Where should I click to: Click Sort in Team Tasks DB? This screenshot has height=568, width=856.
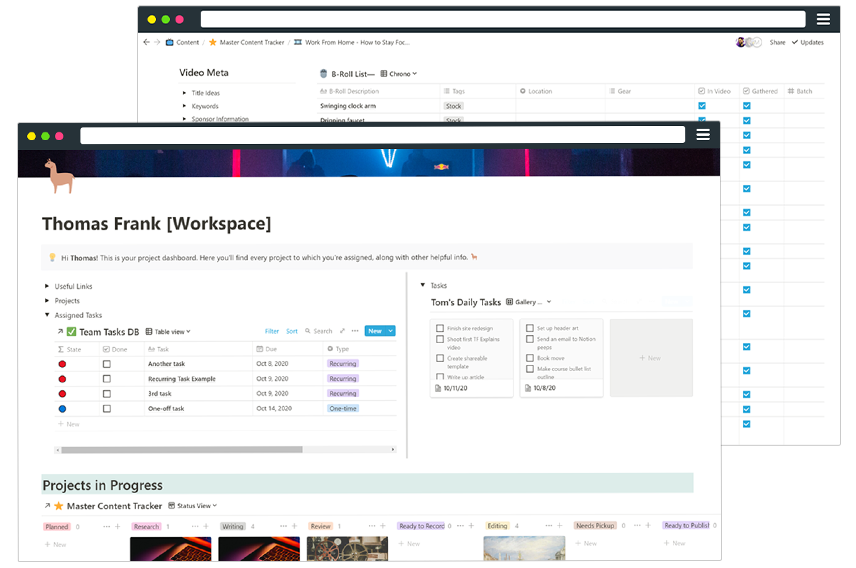click(x=292, y=331)
